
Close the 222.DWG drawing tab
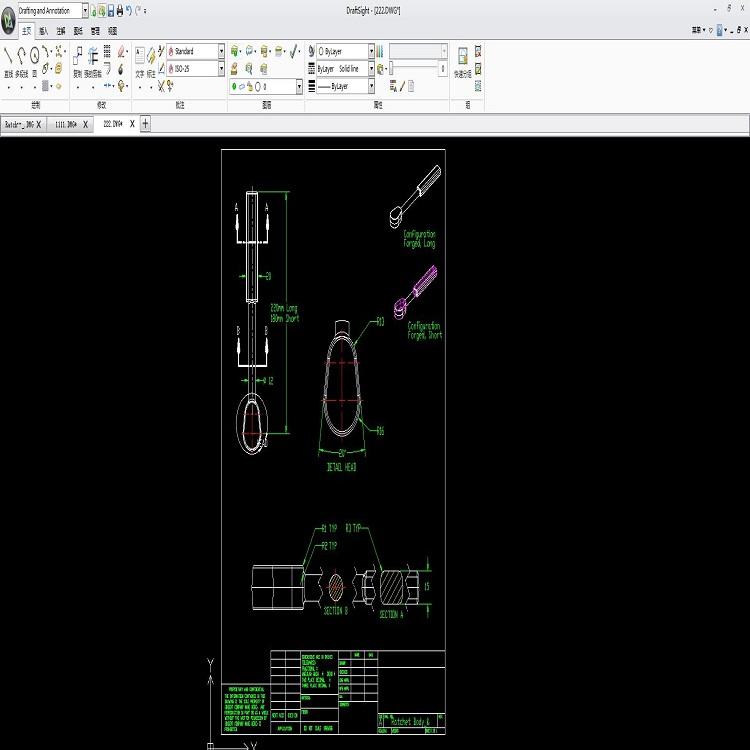(132, 124)
